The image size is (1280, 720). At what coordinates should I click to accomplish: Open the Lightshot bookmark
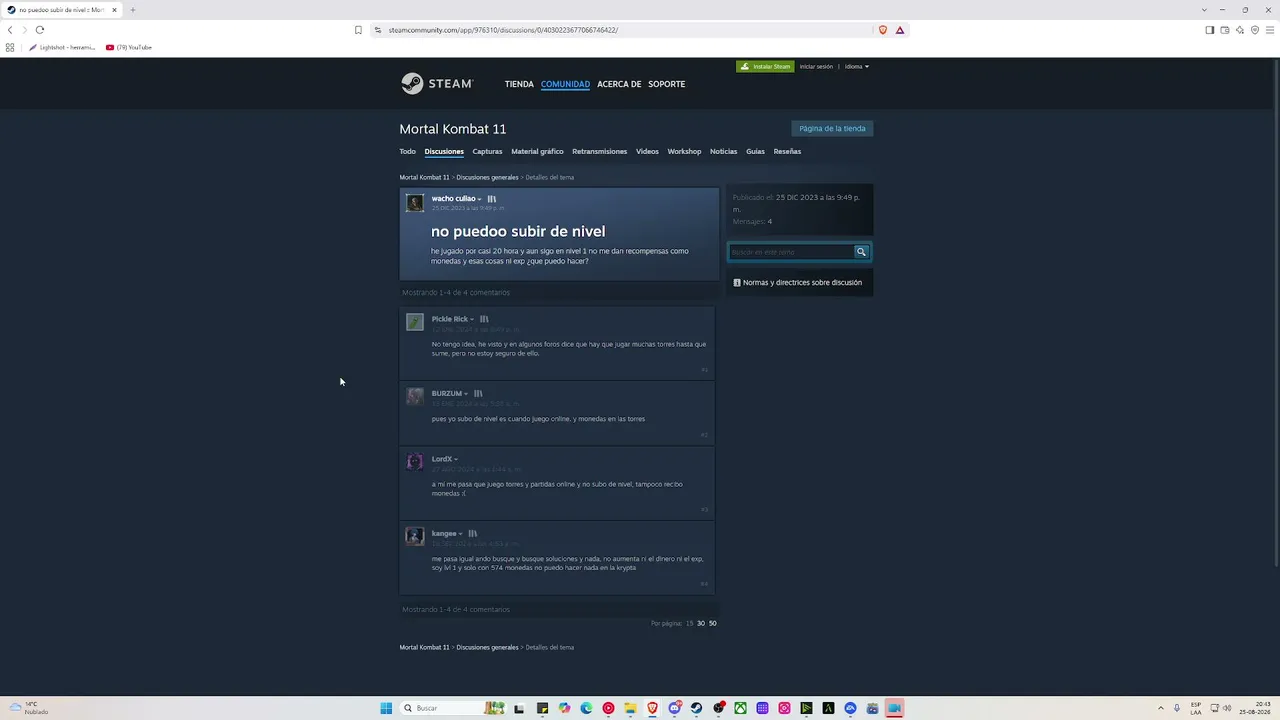[62, 47]
